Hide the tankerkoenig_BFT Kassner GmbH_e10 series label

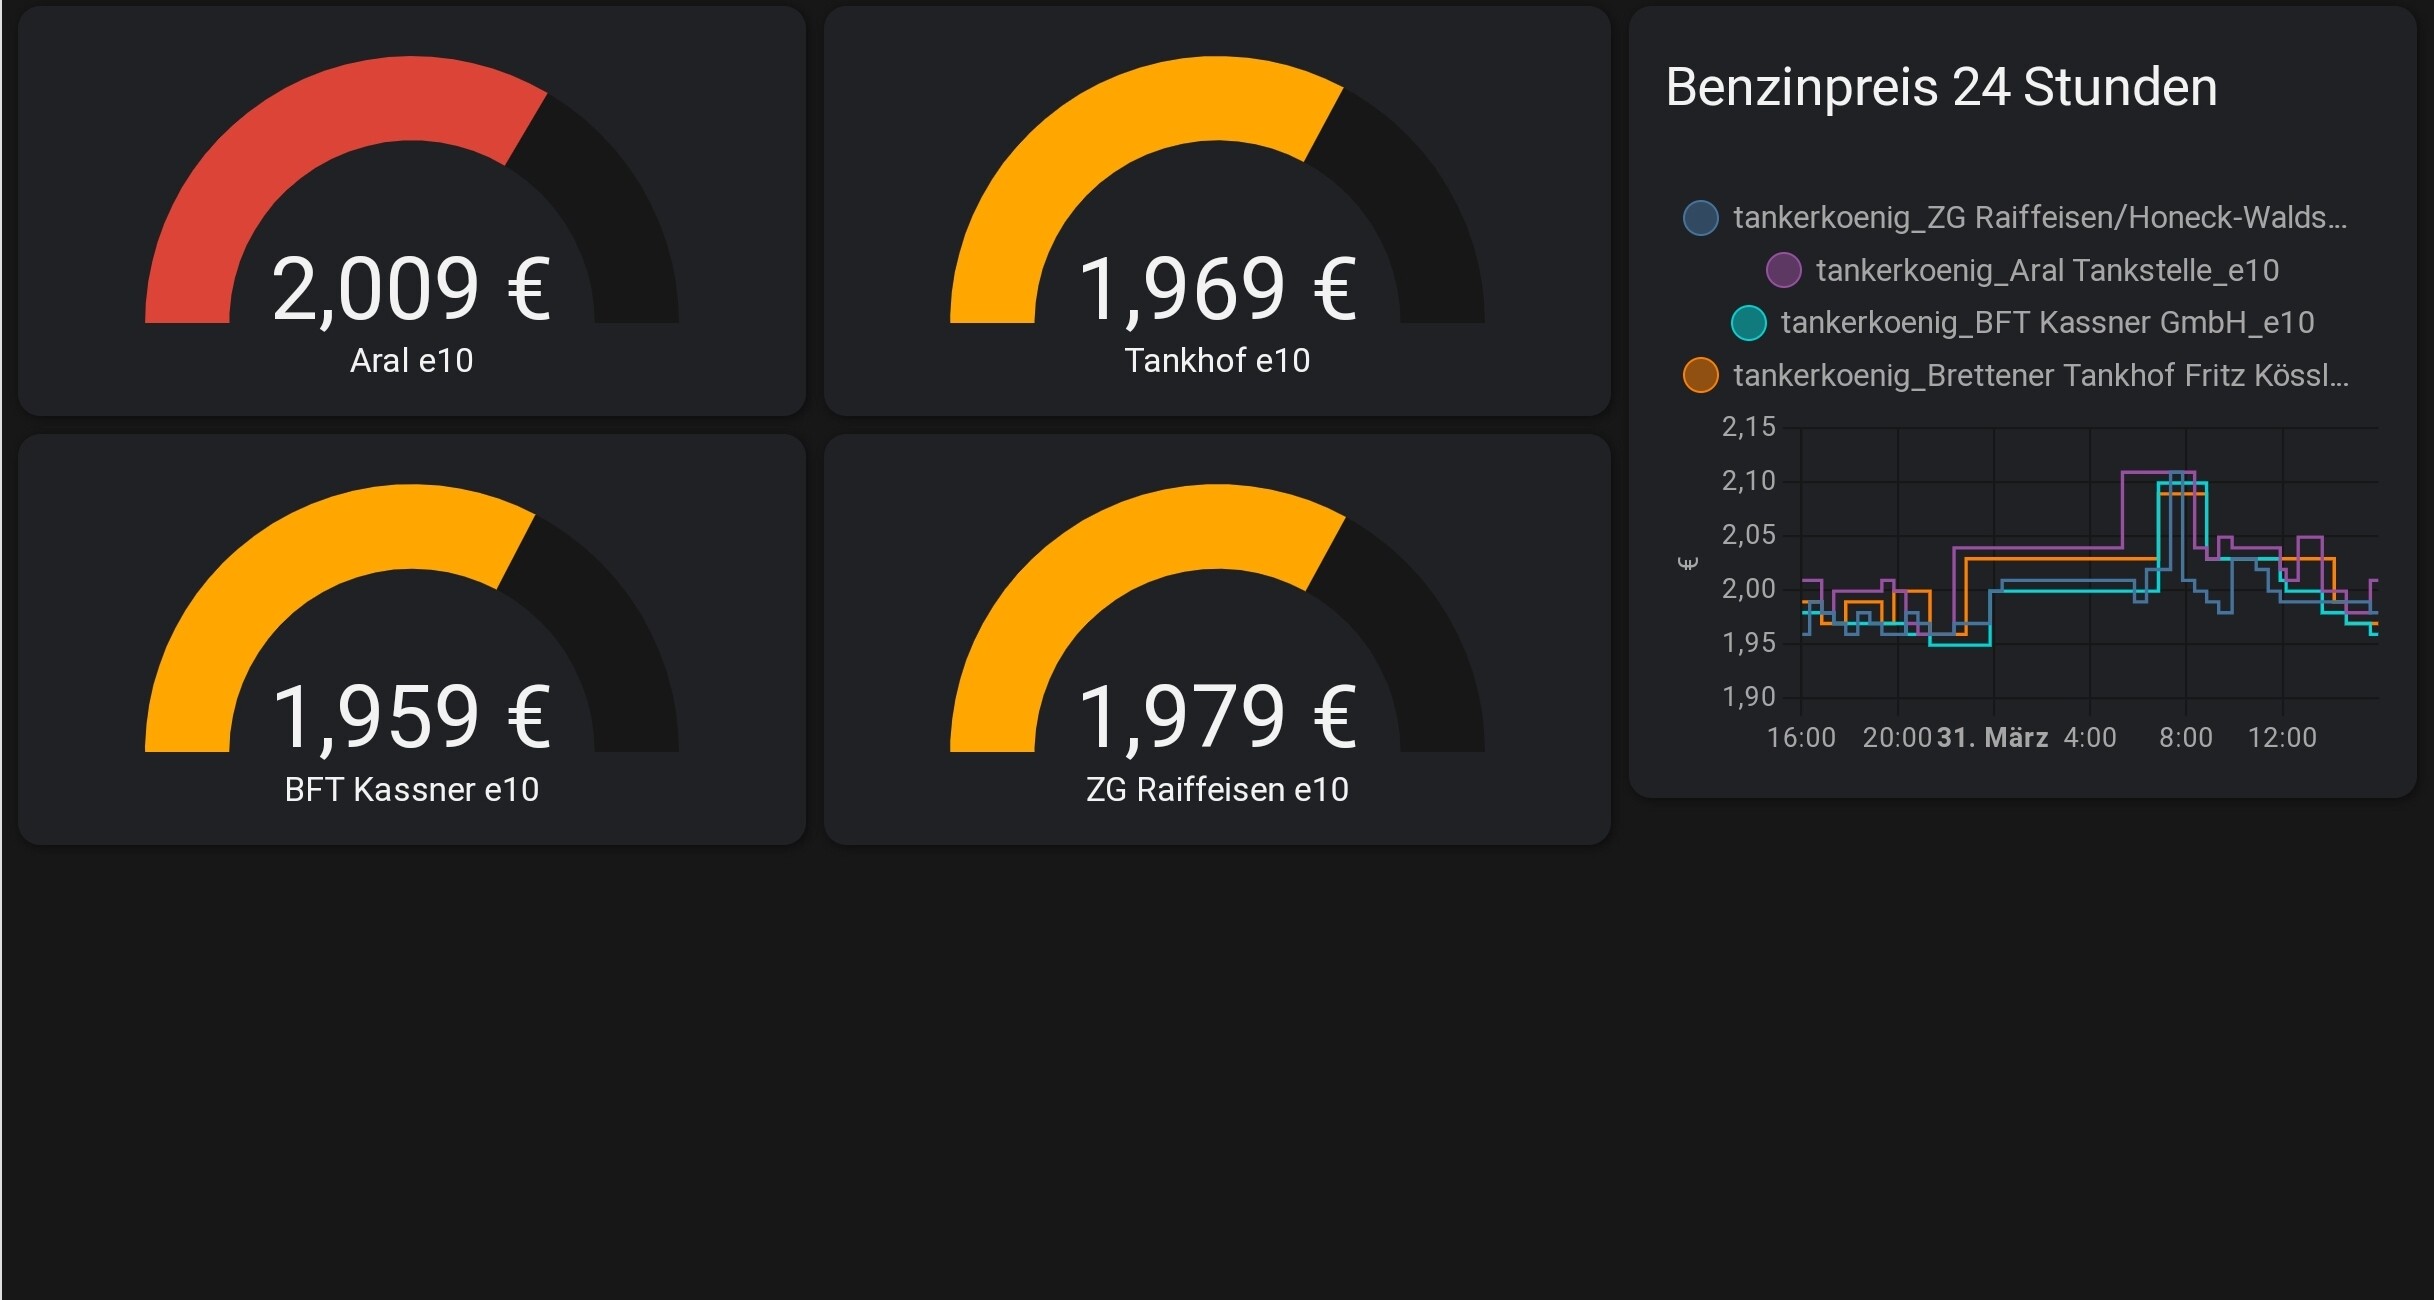(x=2046, y=323)
